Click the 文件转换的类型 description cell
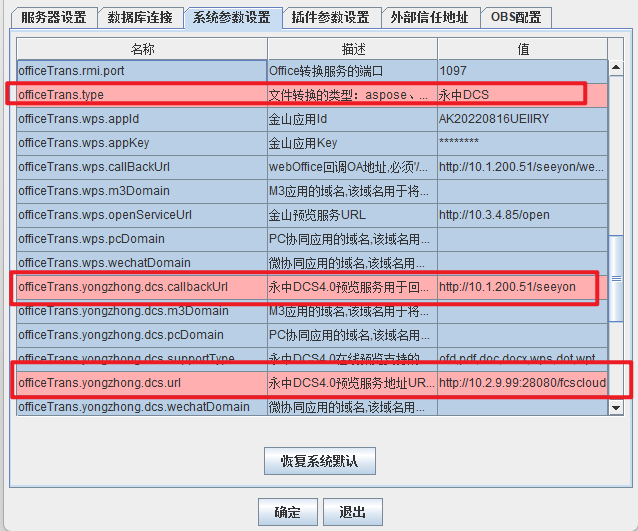This screenshot has height=531, width=638. pos(352,95)
